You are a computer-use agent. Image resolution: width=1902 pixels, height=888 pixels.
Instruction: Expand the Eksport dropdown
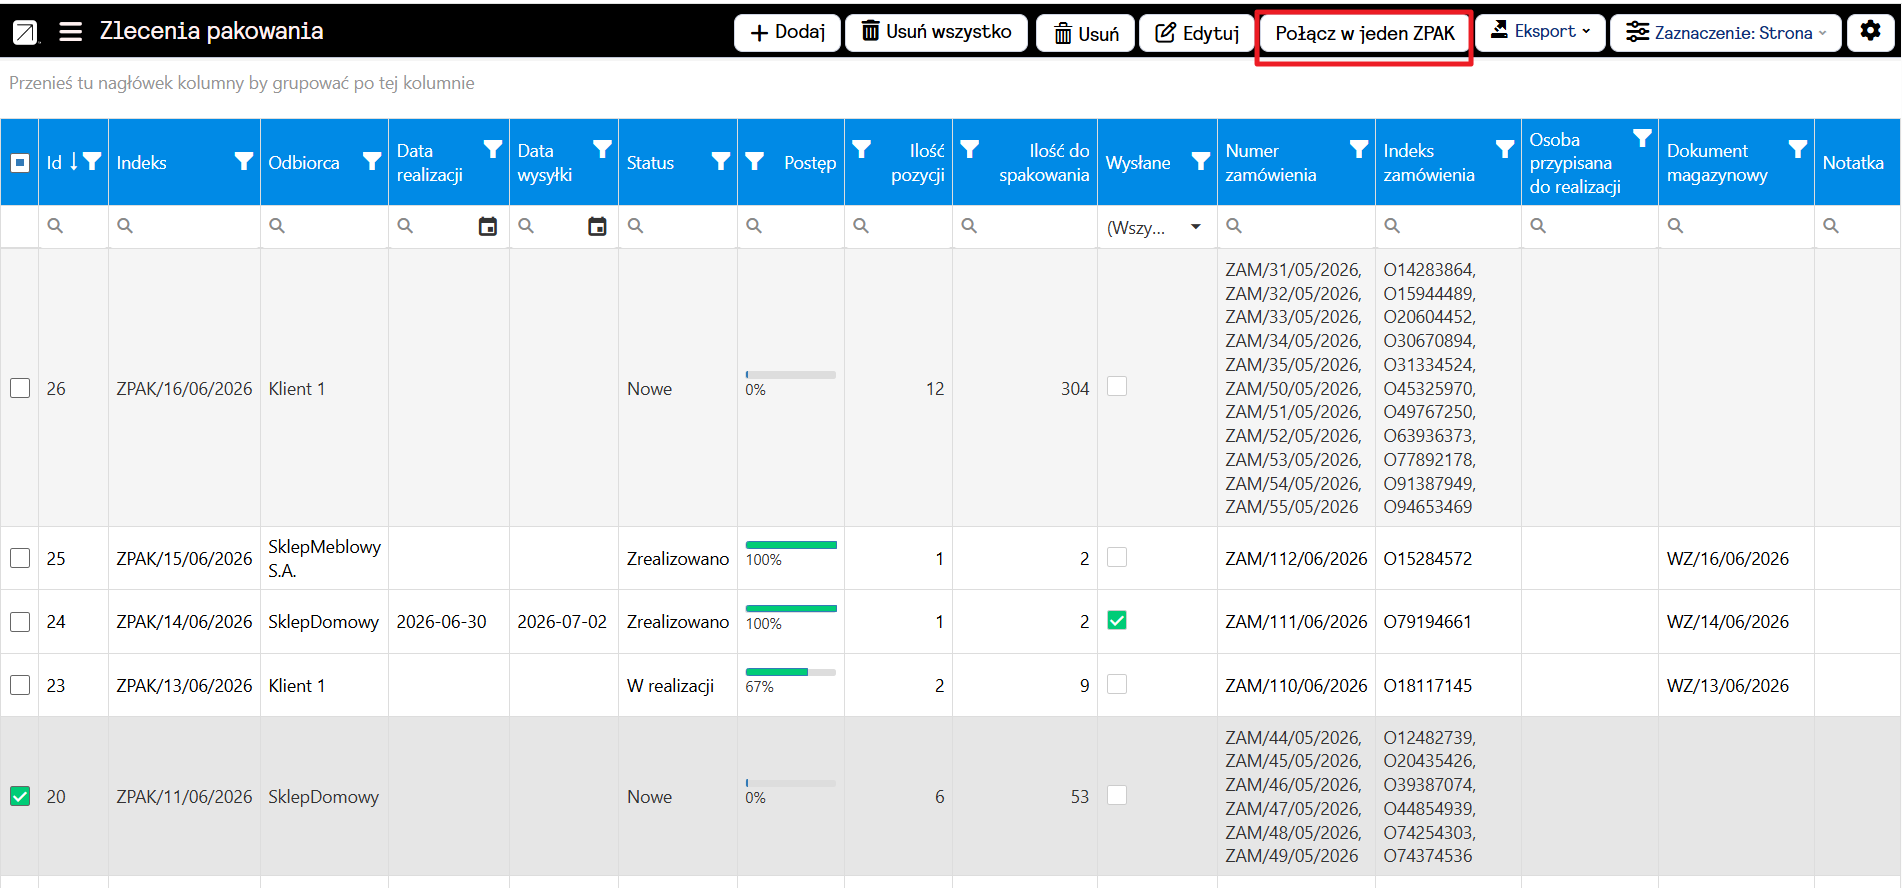point(1540,32)
